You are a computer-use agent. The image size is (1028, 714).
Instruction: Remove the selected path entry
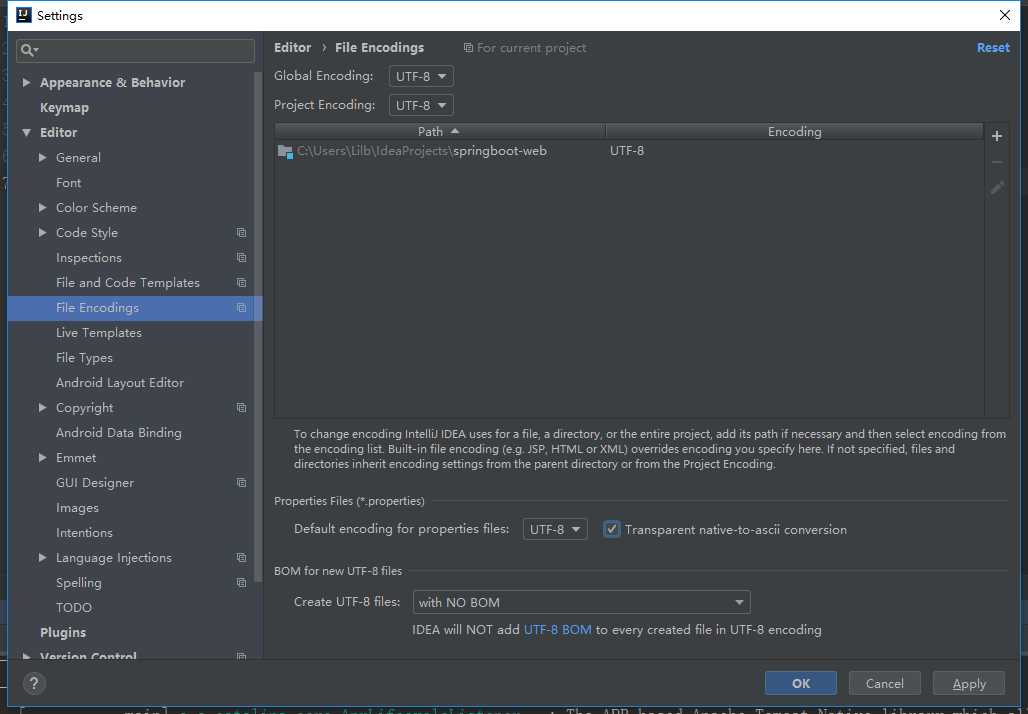tap(997, 162)
